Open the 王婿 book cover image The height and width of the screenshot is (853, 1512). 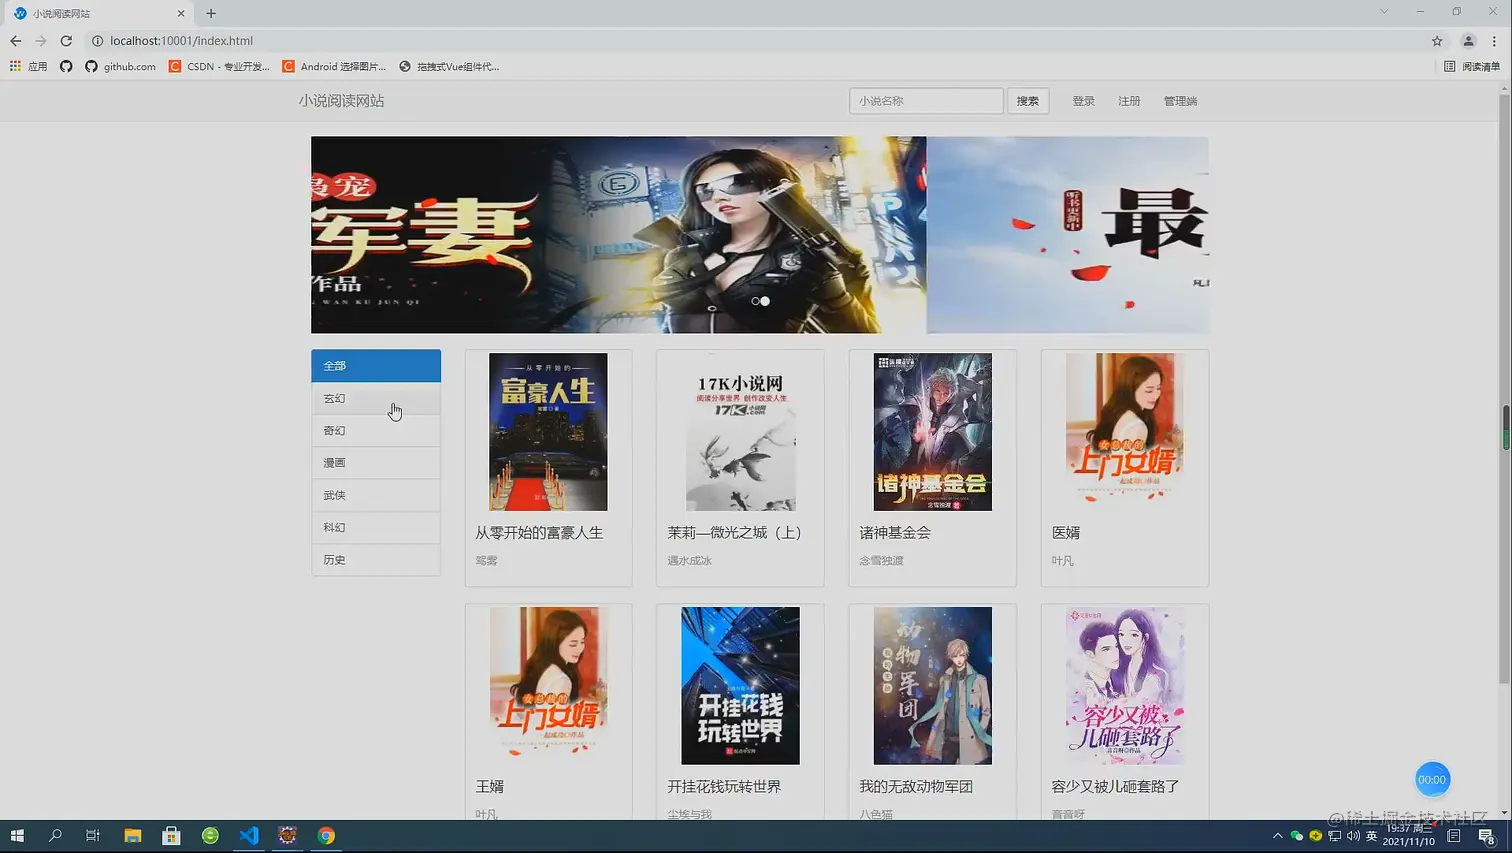[548, 686]
